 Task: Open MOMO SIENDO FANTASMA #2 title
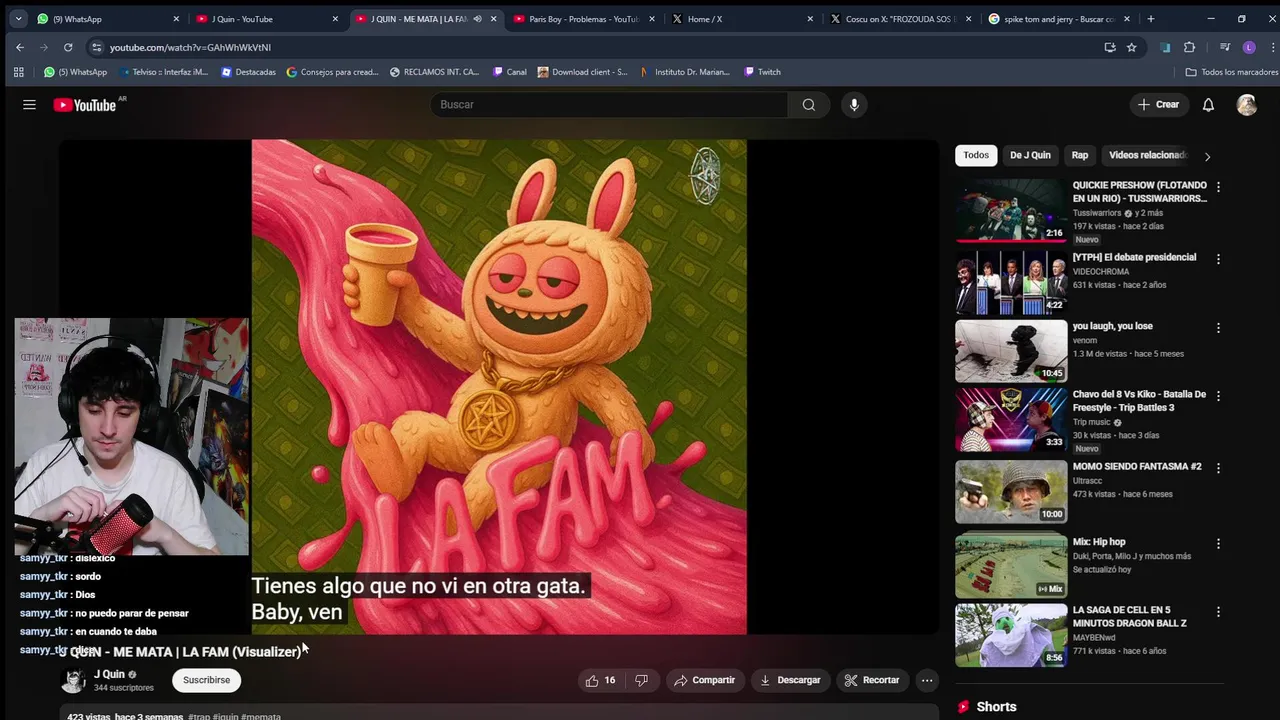pos(1137,466)
